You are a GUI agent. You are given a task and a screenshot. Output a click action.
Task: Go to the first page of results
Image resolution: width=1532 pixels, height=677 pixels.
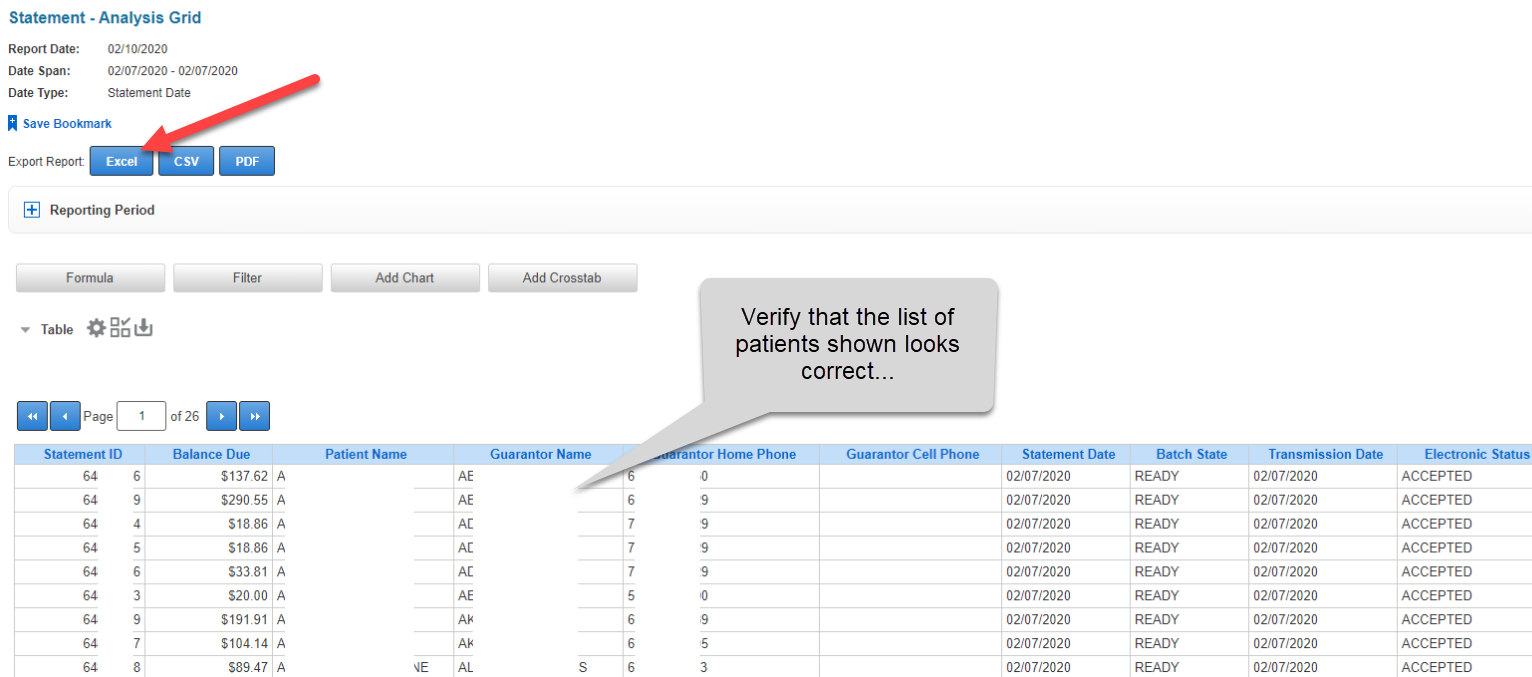(x=32, y=416)
